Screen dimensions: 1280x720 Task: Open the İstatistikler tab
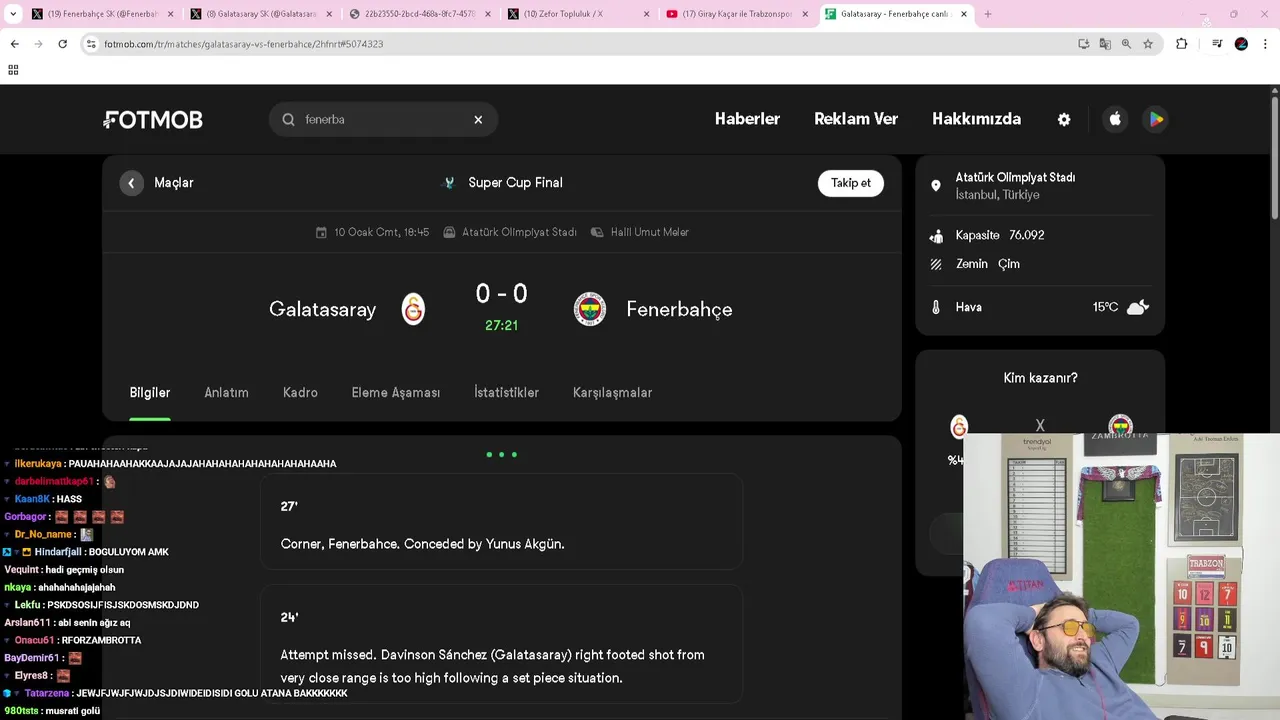(506, 393)
